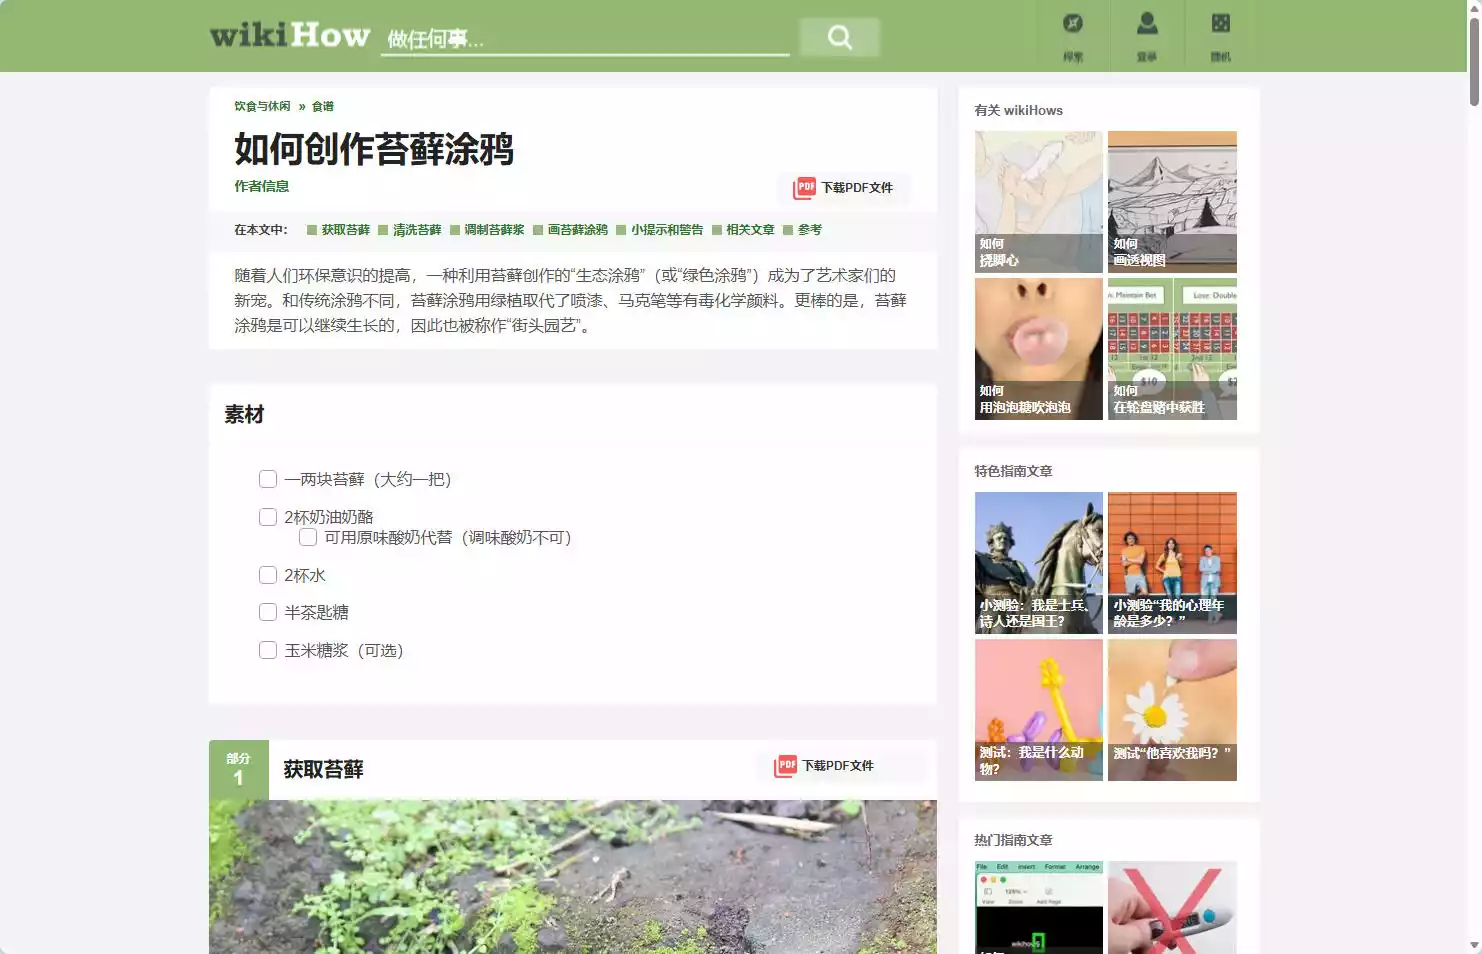
Task: Open 我的心理年龄是多少 quiz thumbnail
Action: (1172, 563)
